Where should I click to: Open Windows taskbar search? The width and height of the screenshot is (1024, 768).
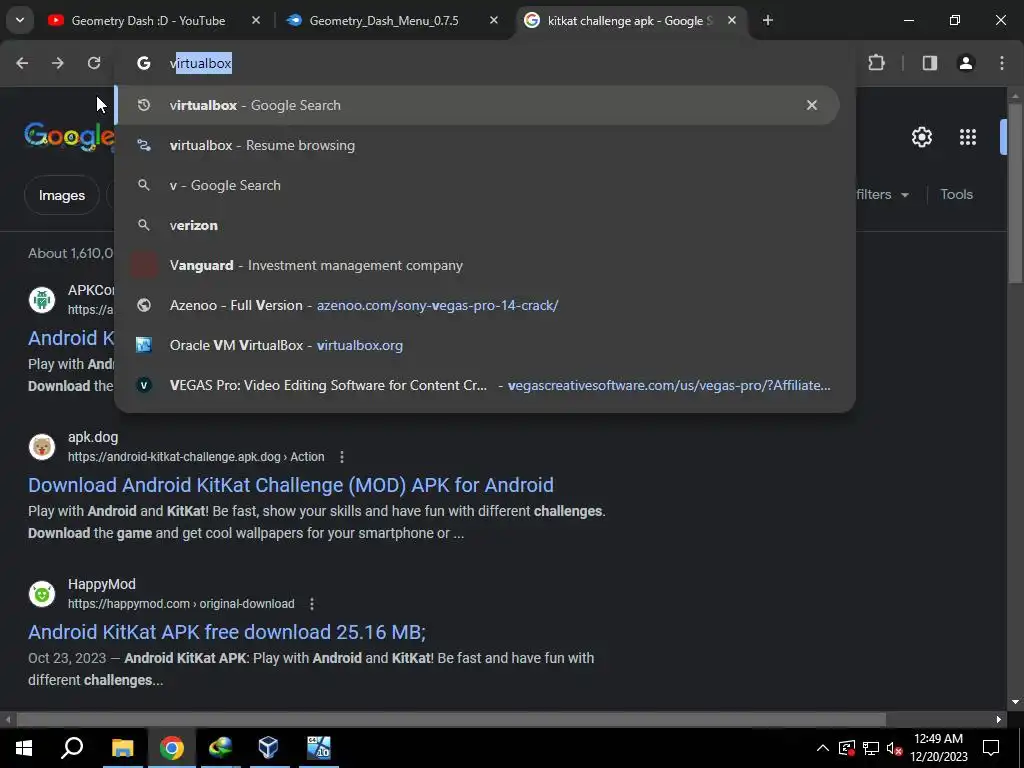coord(72,748)
